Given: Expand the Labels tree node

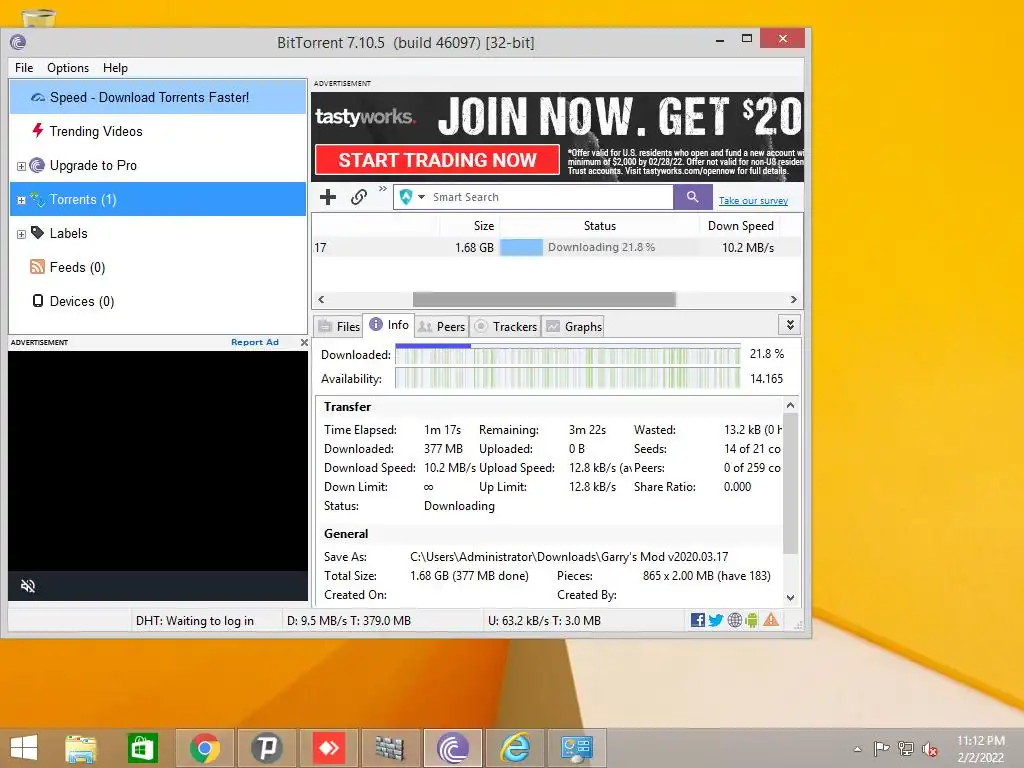Looking at the screenshot, I should click(x=21, y=234).
